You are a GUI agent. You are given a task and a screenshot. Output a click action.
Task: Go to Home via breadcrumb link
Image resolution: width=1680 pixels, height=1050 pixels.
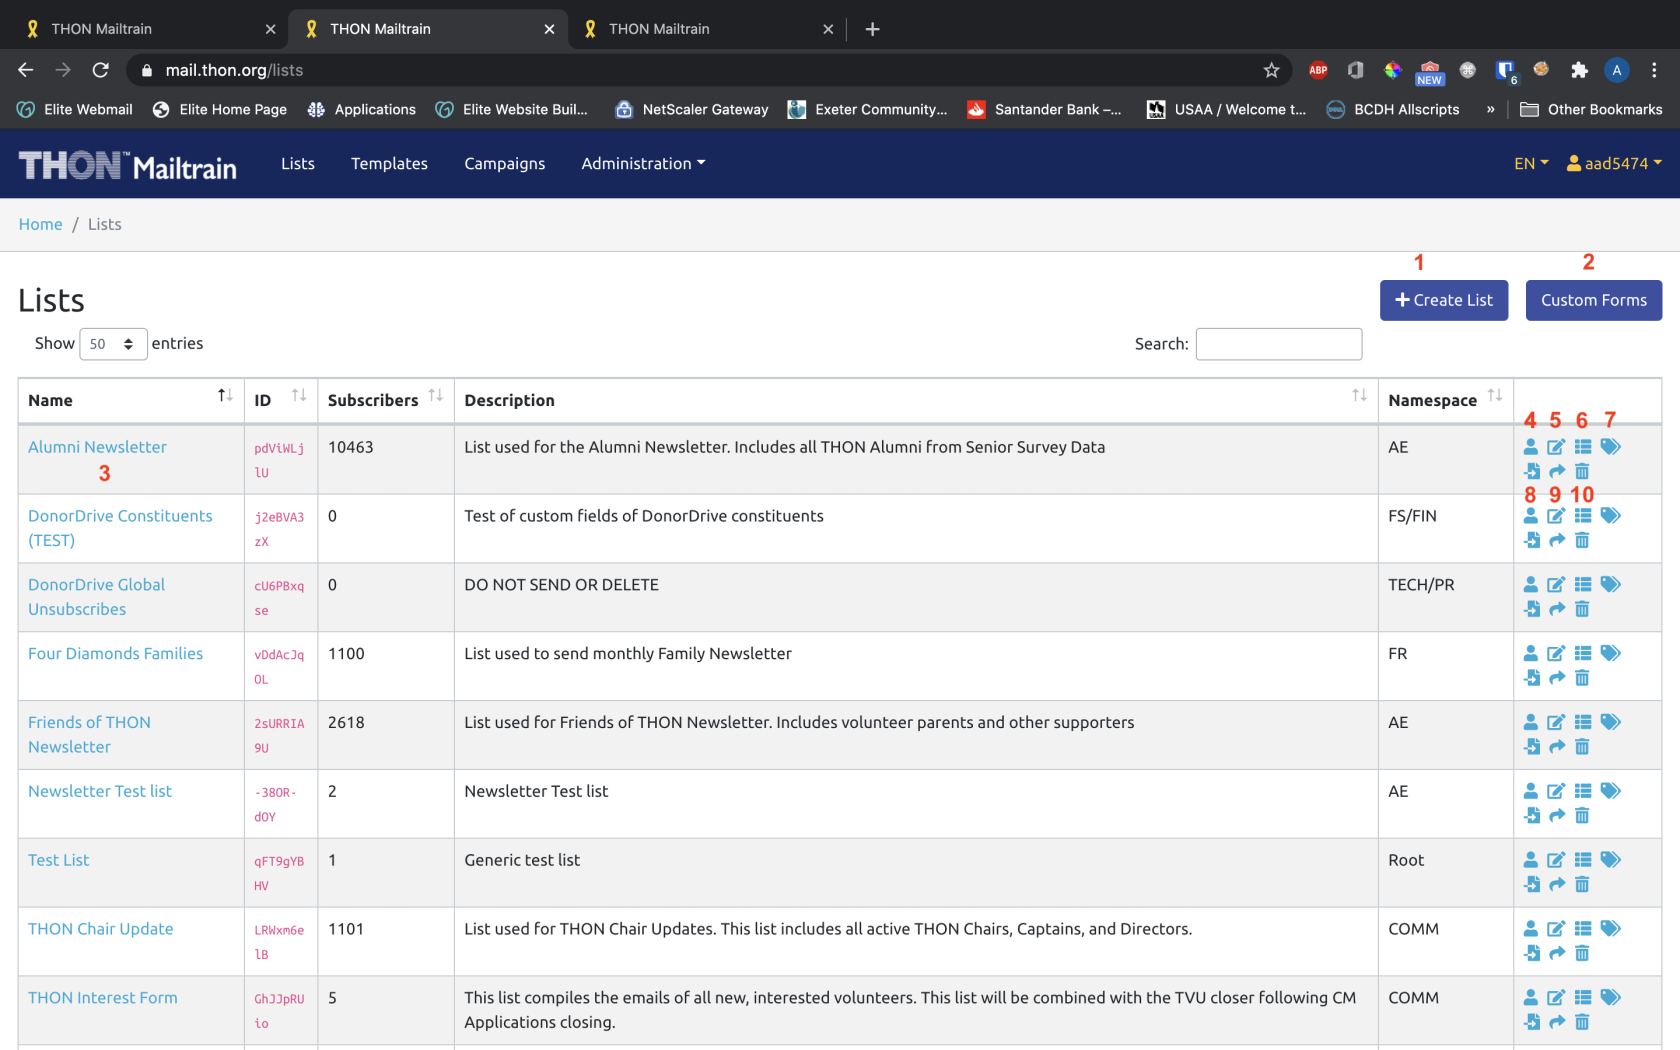pyautogui.click(x=41, y=225)
